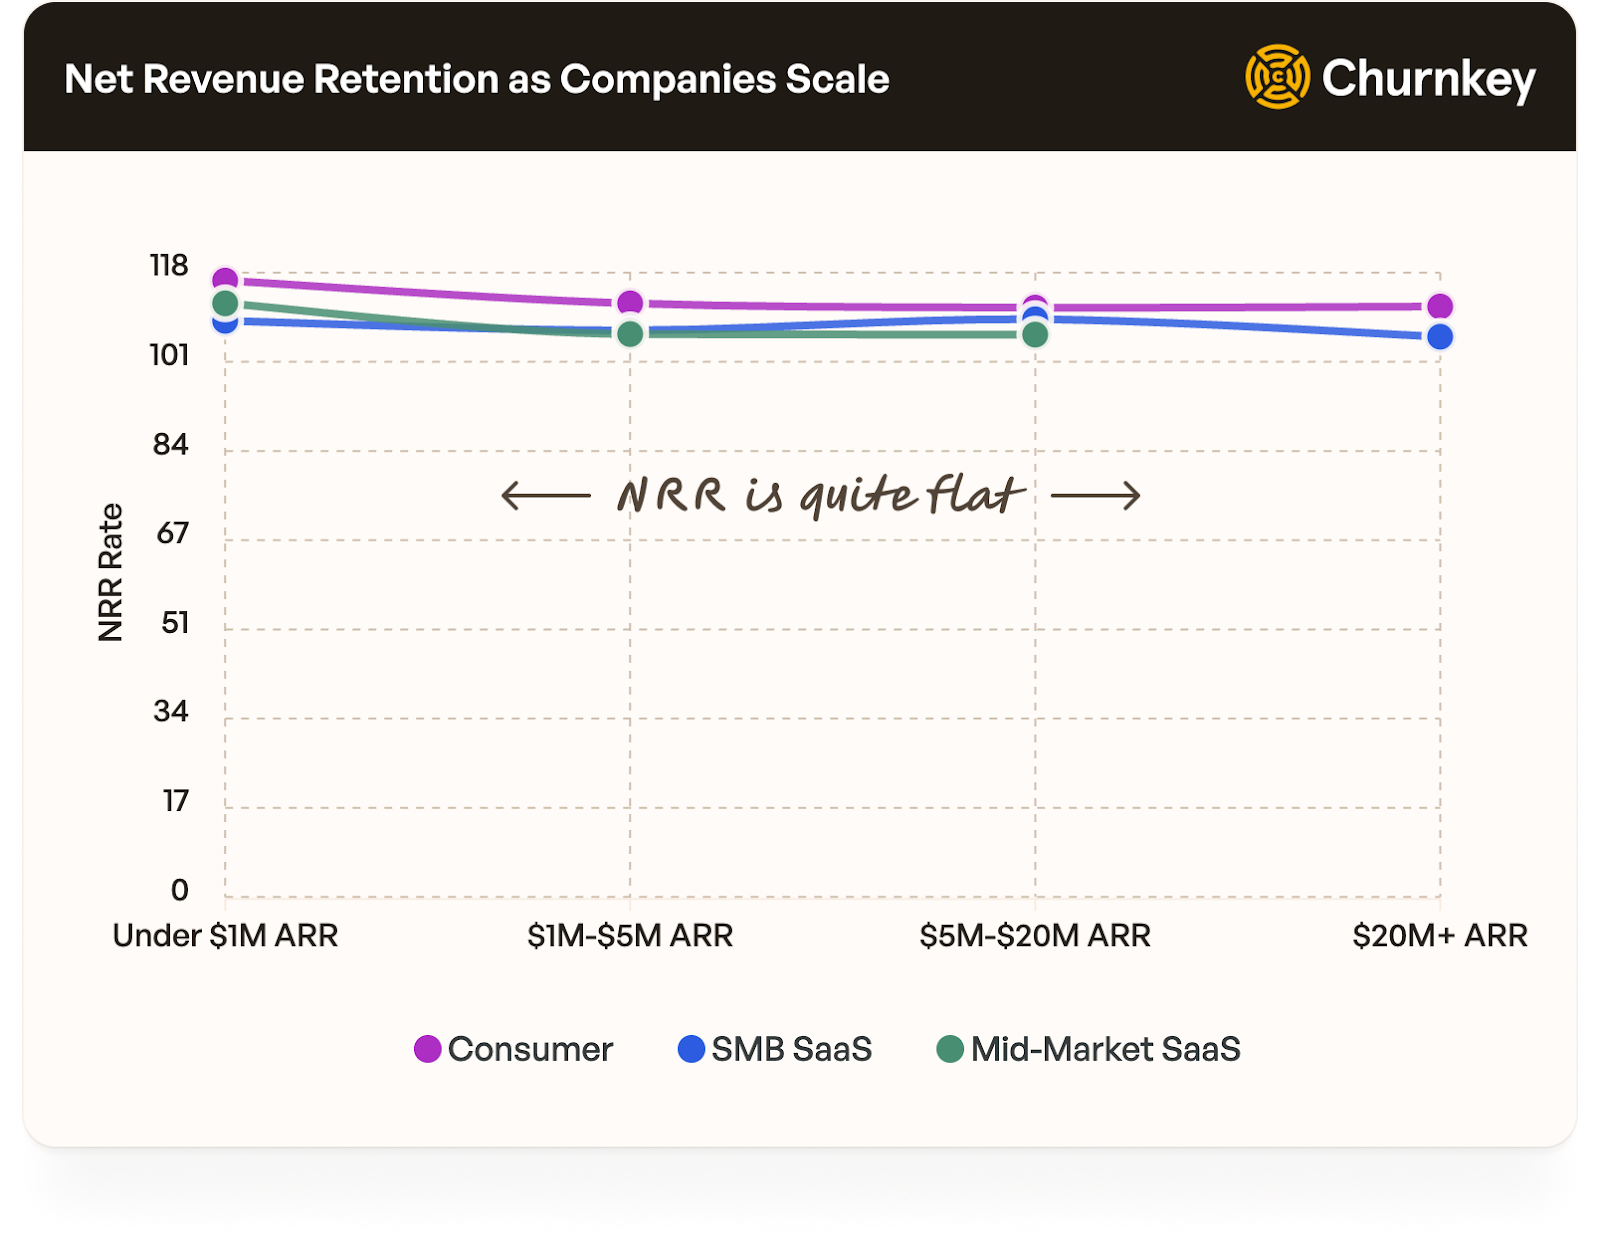Click the 'Under $1M ARR' axis label
The height and width of the screenshot is (1250, 1600).
click(225, 935)
